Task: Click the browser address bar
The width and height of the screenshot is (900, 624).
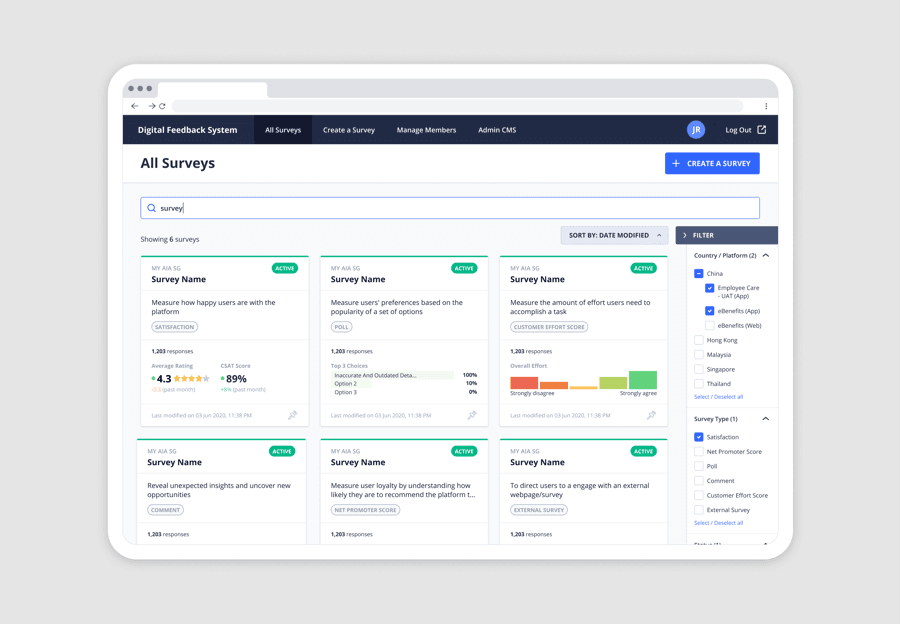Action: 457,106
